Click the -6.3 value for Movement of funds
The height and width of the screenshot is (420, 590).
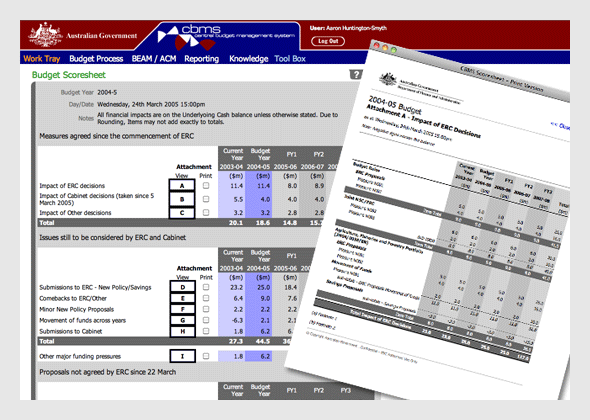click(237, 320)
